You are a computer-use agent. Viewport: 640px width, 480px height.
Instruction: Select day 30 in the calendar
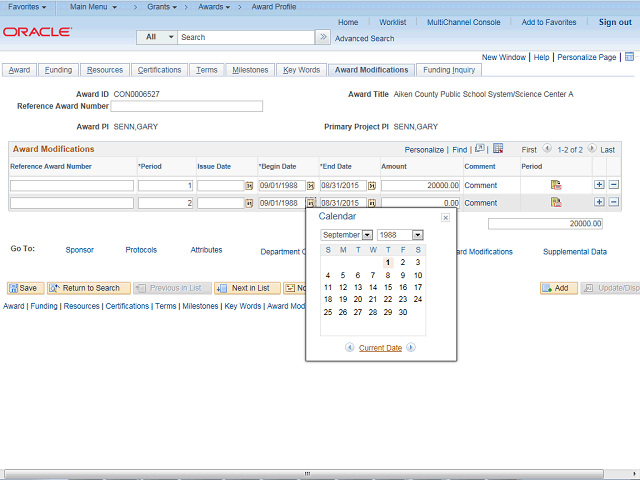coord(403,312)
